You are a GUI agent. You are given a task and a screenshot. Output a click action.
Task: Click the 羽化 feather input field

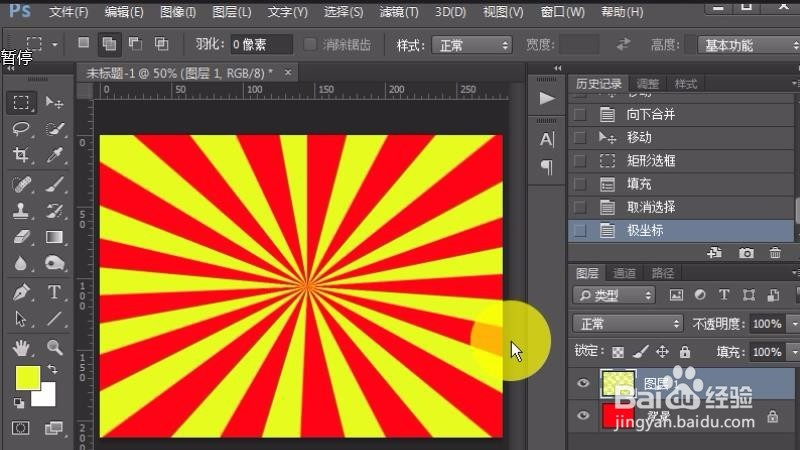tap(261, 44)
